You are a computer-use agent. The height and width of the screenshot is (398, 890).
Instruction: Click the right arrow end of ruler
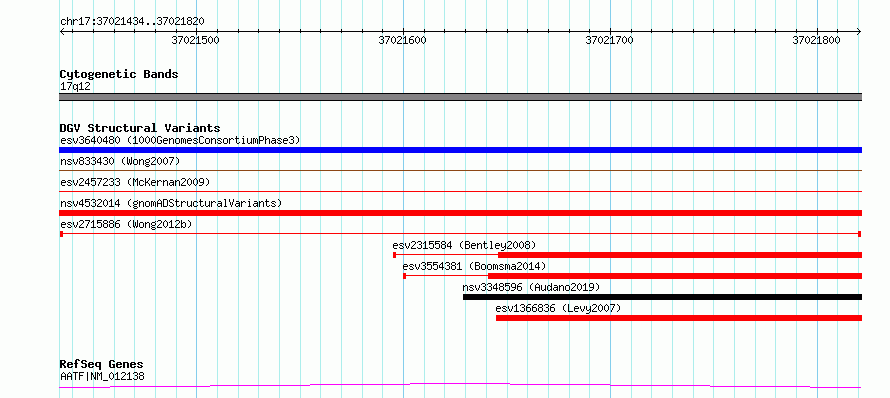coord(859,32)
